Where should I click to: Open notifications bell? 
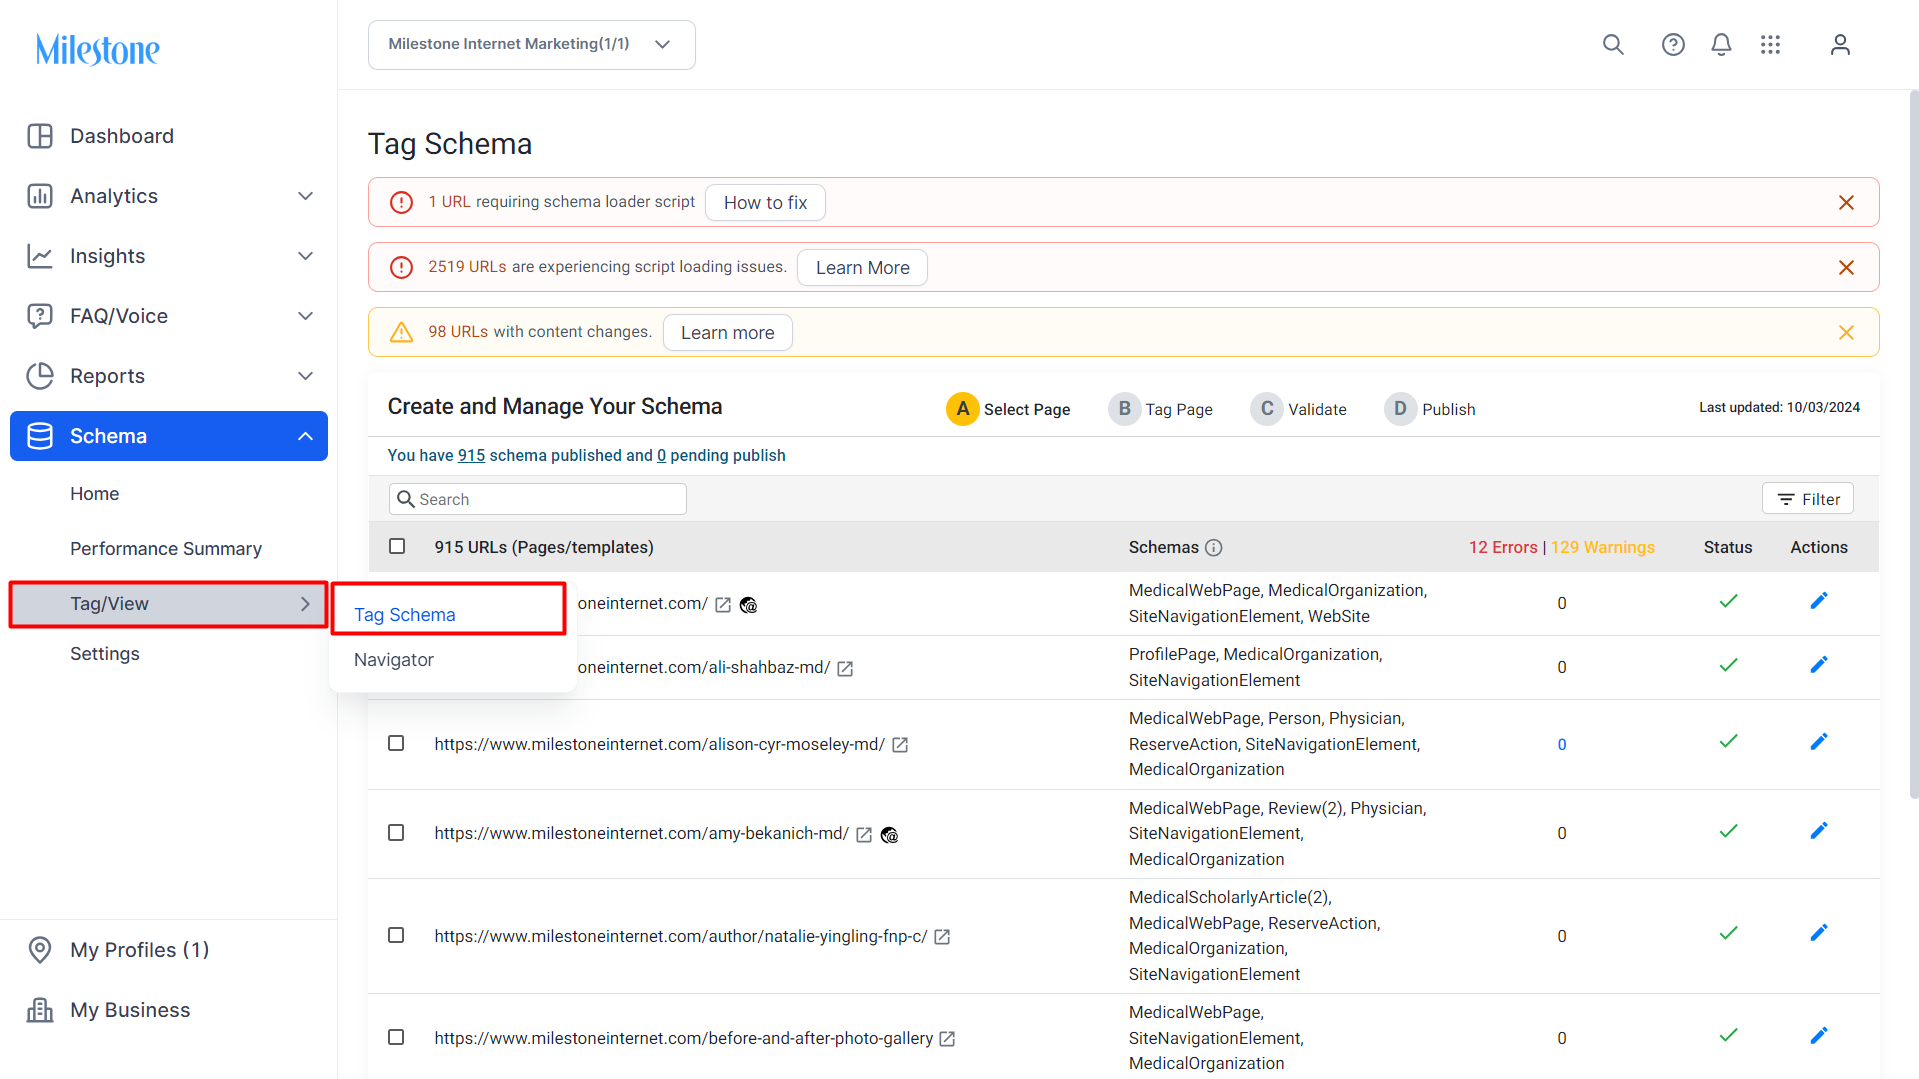click(1721, 45)
